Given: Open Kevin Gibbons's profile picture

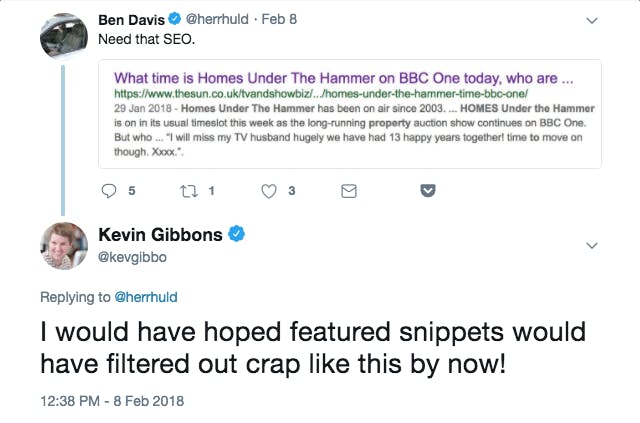Looking at the screenshot, I should [x=64, y=246].
